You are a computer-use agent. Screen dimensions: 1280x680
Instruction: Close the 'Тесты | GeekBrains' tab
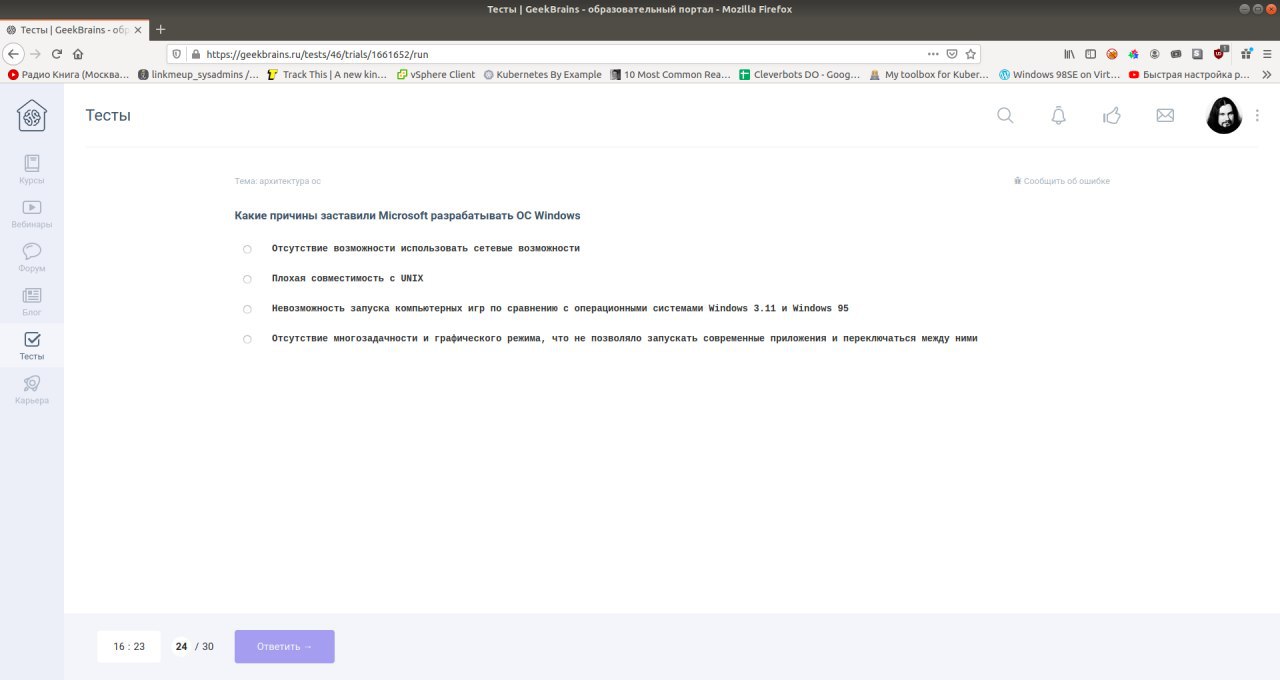[x=138, y=30]
